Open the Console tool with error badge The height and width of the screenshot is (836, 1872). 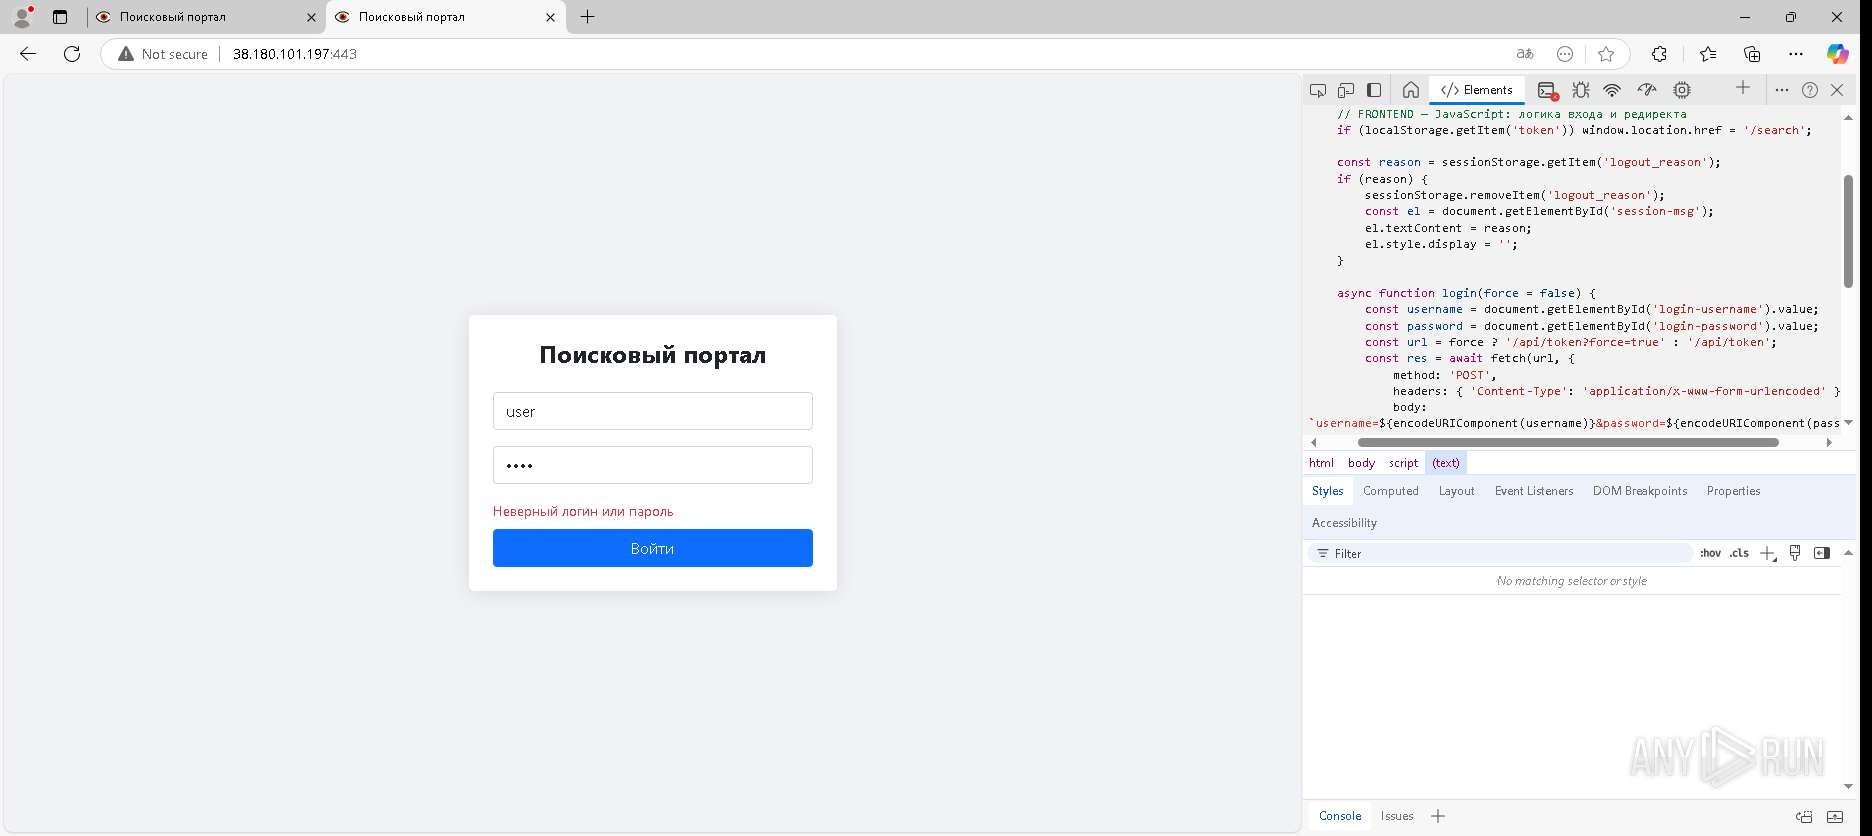[1547, 90]
